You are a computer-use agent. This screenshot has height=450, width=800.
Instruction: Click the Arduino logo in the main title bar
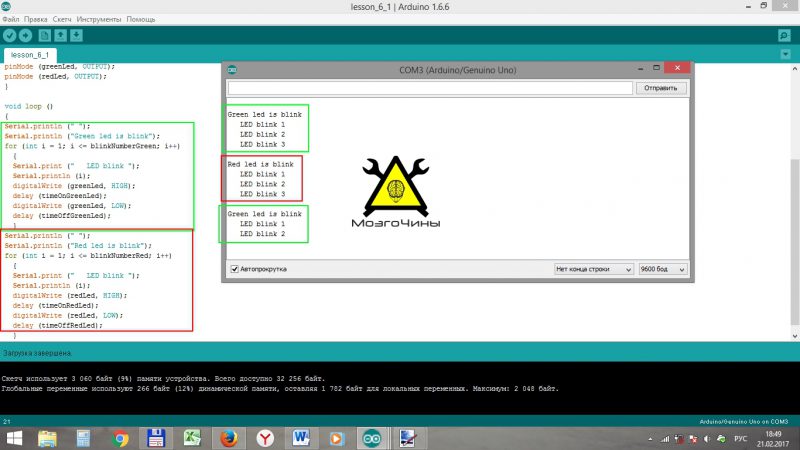click(x=6, y=7)
